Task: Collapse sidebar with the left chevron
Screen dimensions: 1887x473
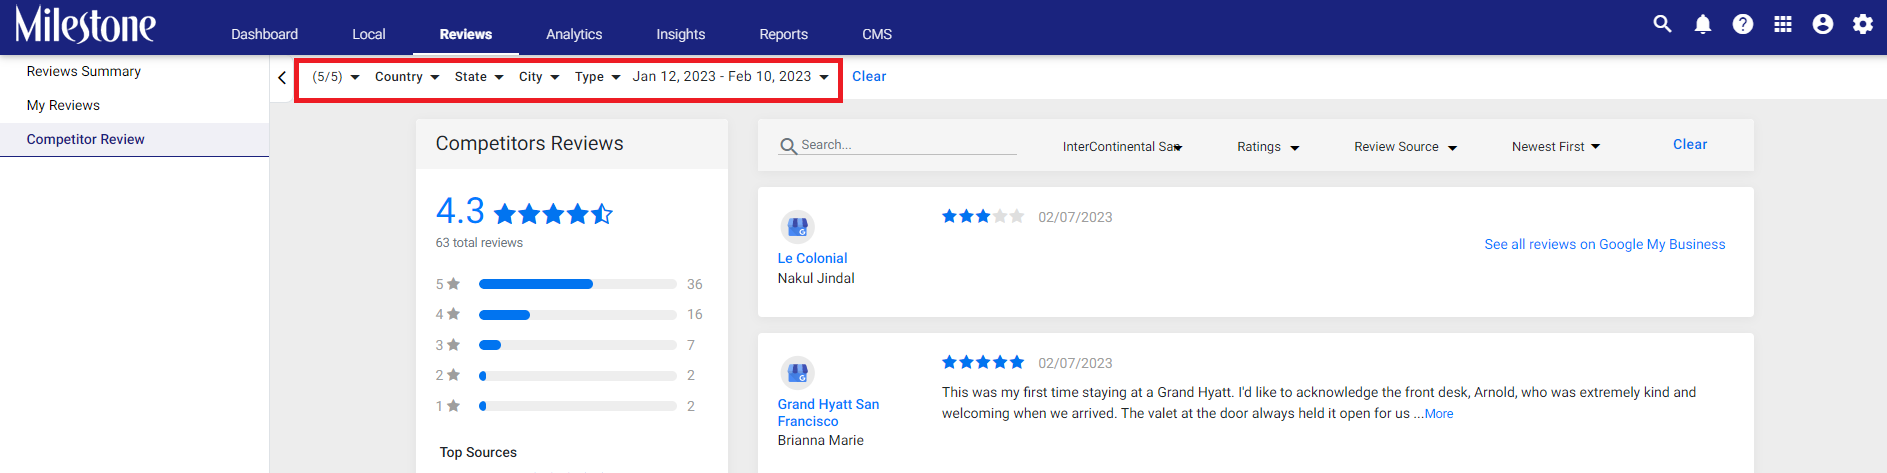Action: click(x=282, y=77)
